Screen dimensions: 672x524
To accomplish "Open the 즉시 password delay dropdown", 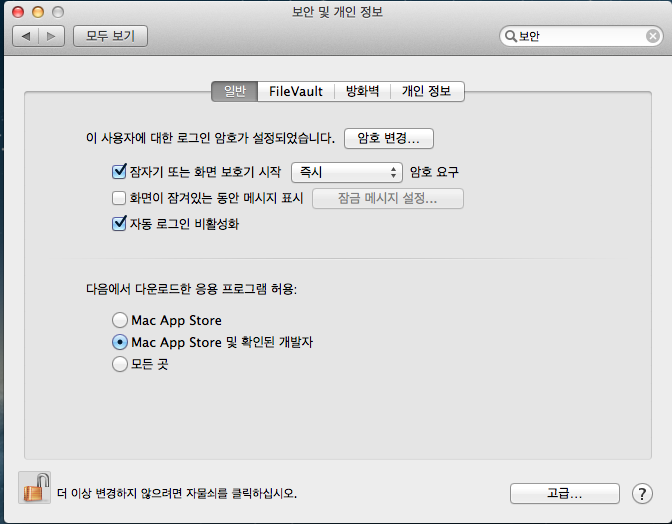I will [347, 172].
